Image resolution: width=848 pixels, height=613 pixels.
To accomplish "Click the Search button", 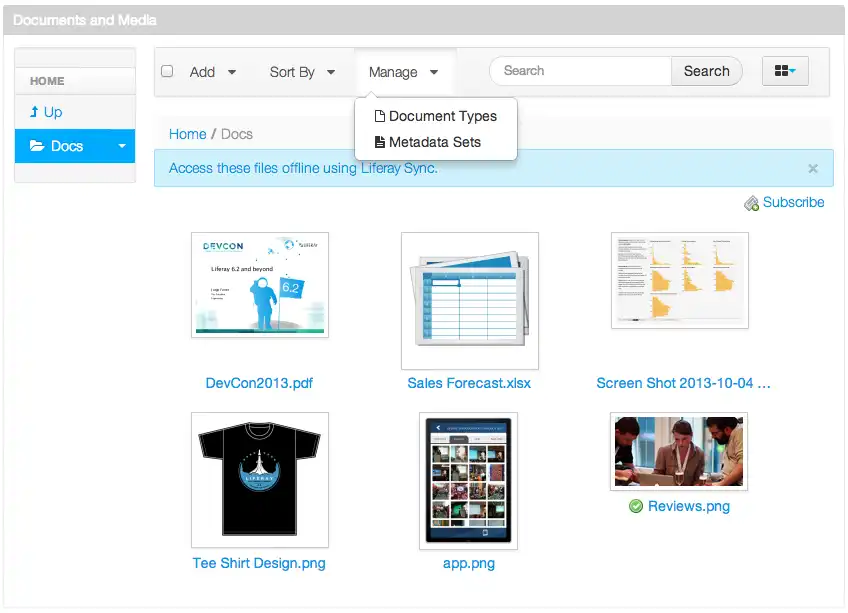I will click(x=706, y=71).
